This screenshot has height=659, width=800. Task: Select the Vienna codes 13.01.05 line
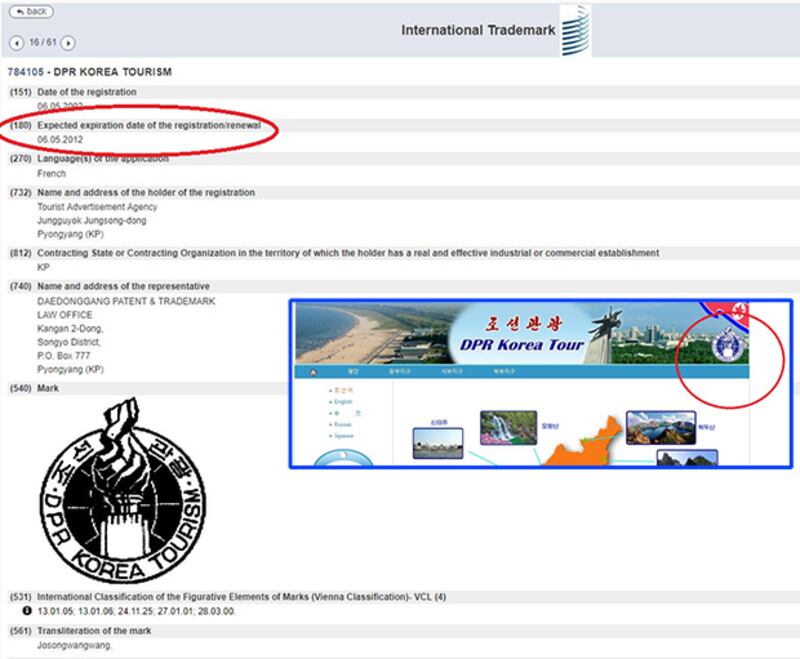point(136,611)
